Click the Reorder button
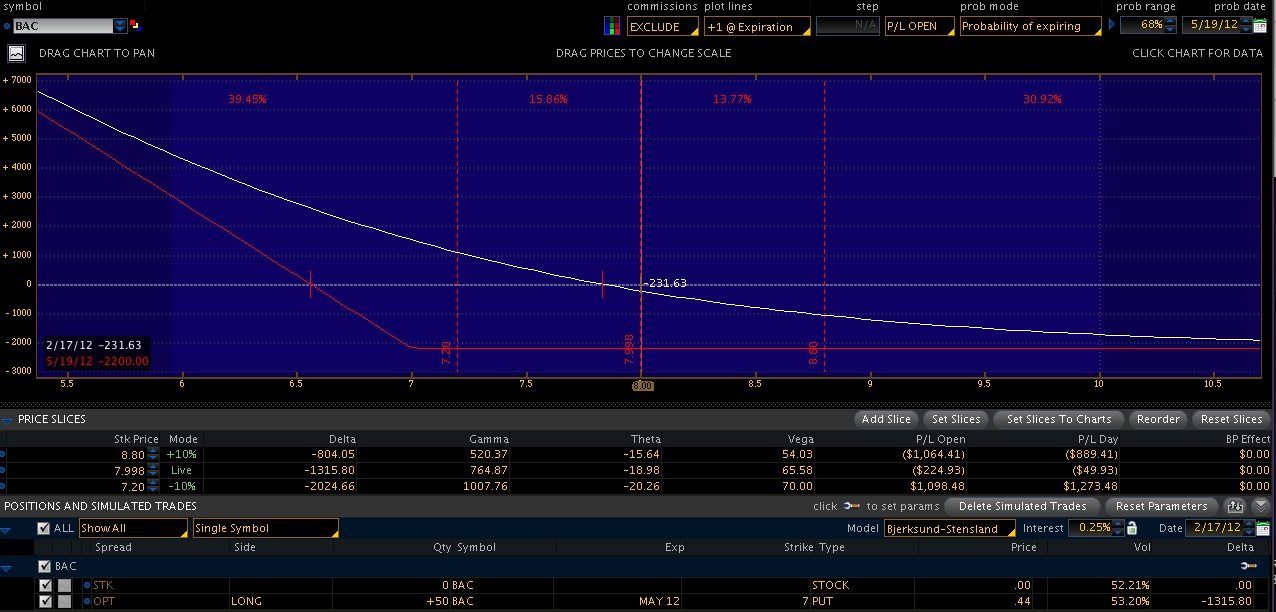Viewport: 1276px width, 612px height. click(x=1158, y=419)
